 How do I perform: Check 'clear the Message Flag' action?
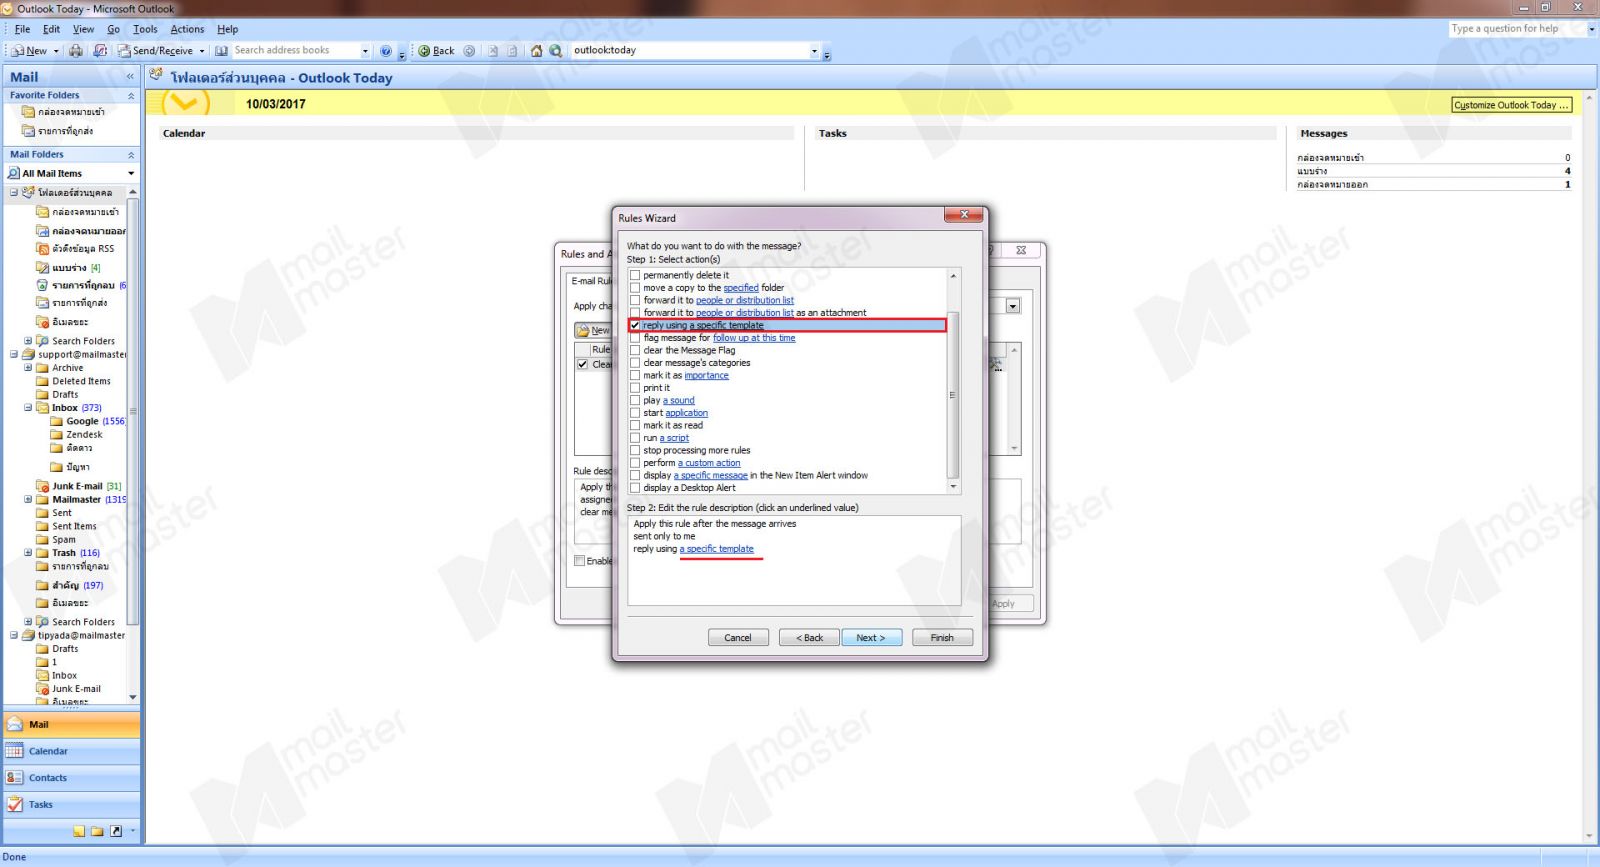[x=635, y=350]
